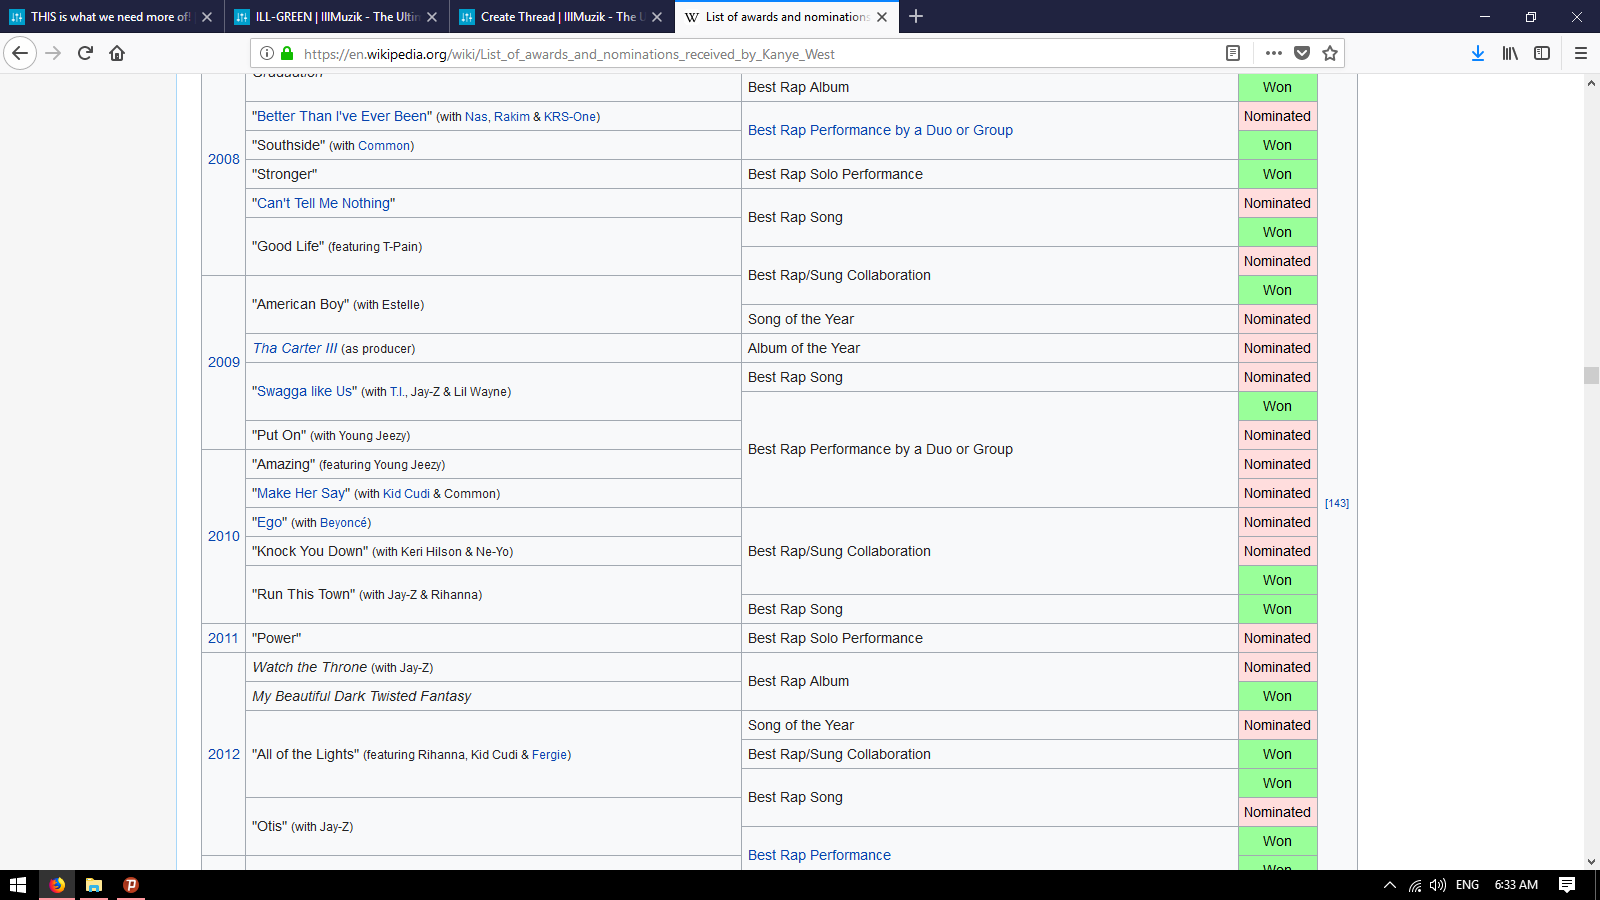Open "Better Than I've Ever Been" link

pyautogui.click(x=342, y=116)
